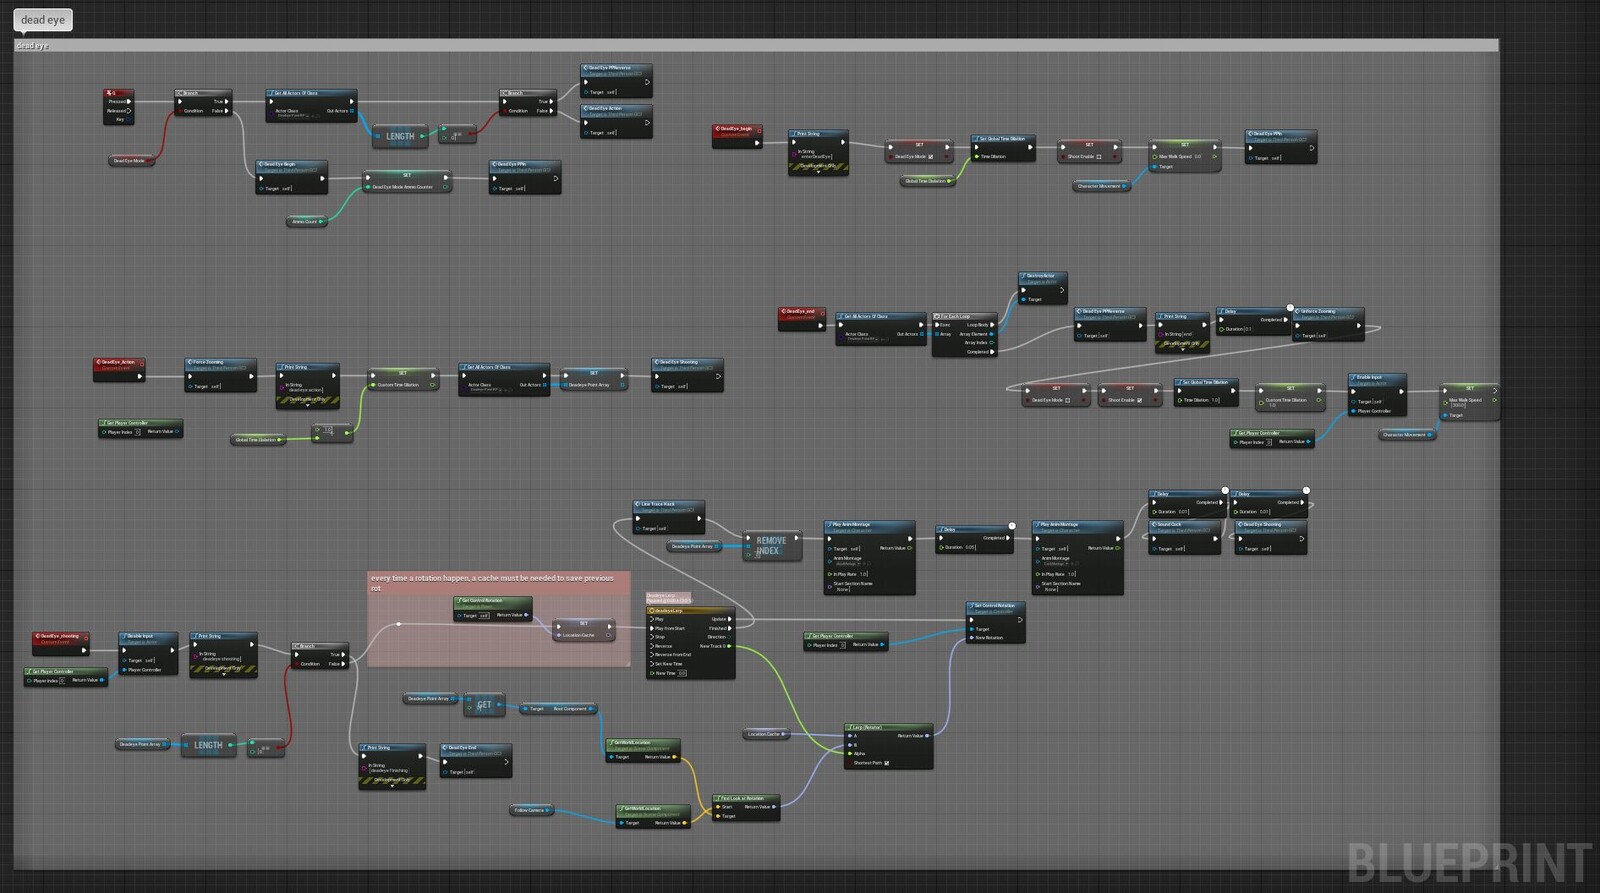The width and height of the screenshot is (1600, 893).
Task: Select the Sound Cock node
Action: point(1185,536)
